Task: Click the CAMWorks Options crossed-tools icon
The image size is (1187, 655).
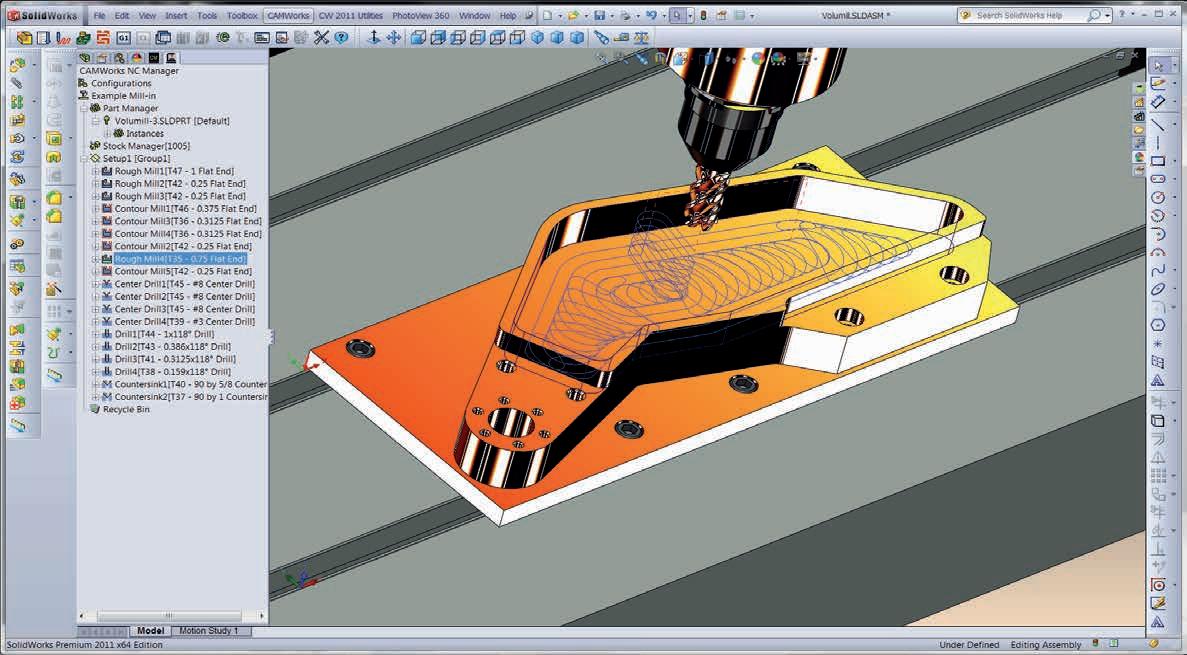Action: point(321,37)
